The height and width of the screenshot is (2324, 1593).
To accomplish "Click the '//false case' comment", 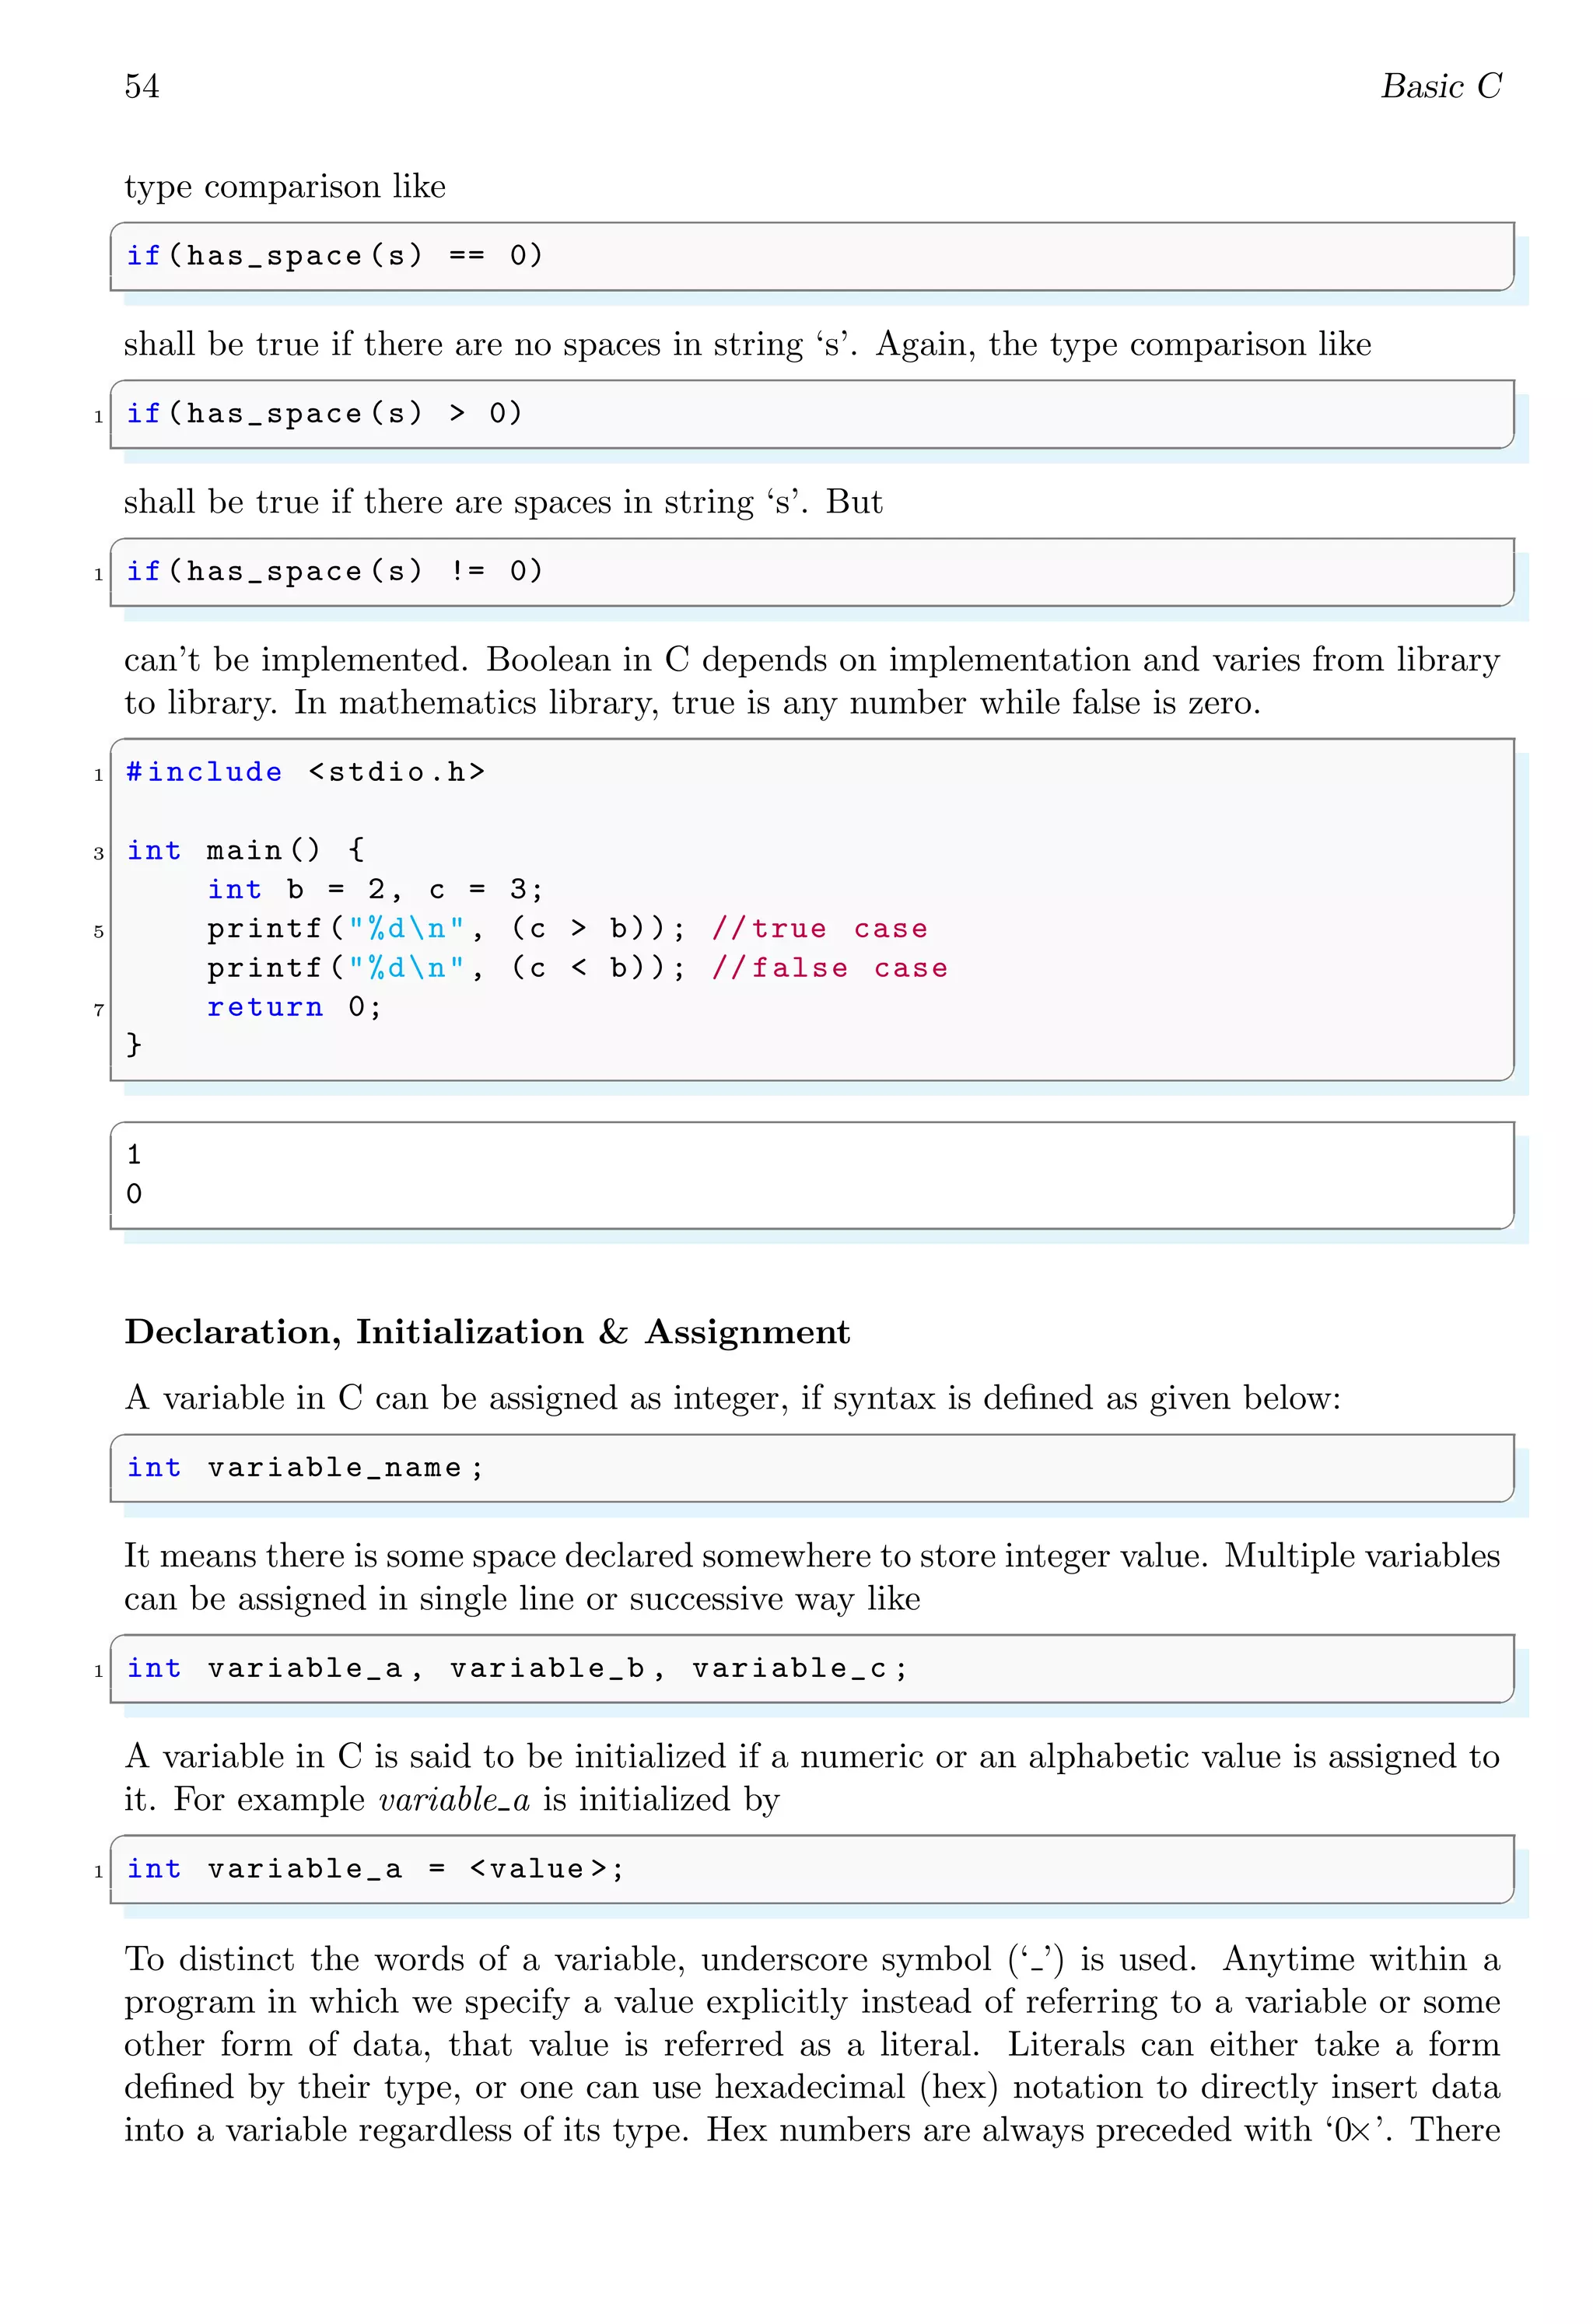I will click(x=829, y=968).
